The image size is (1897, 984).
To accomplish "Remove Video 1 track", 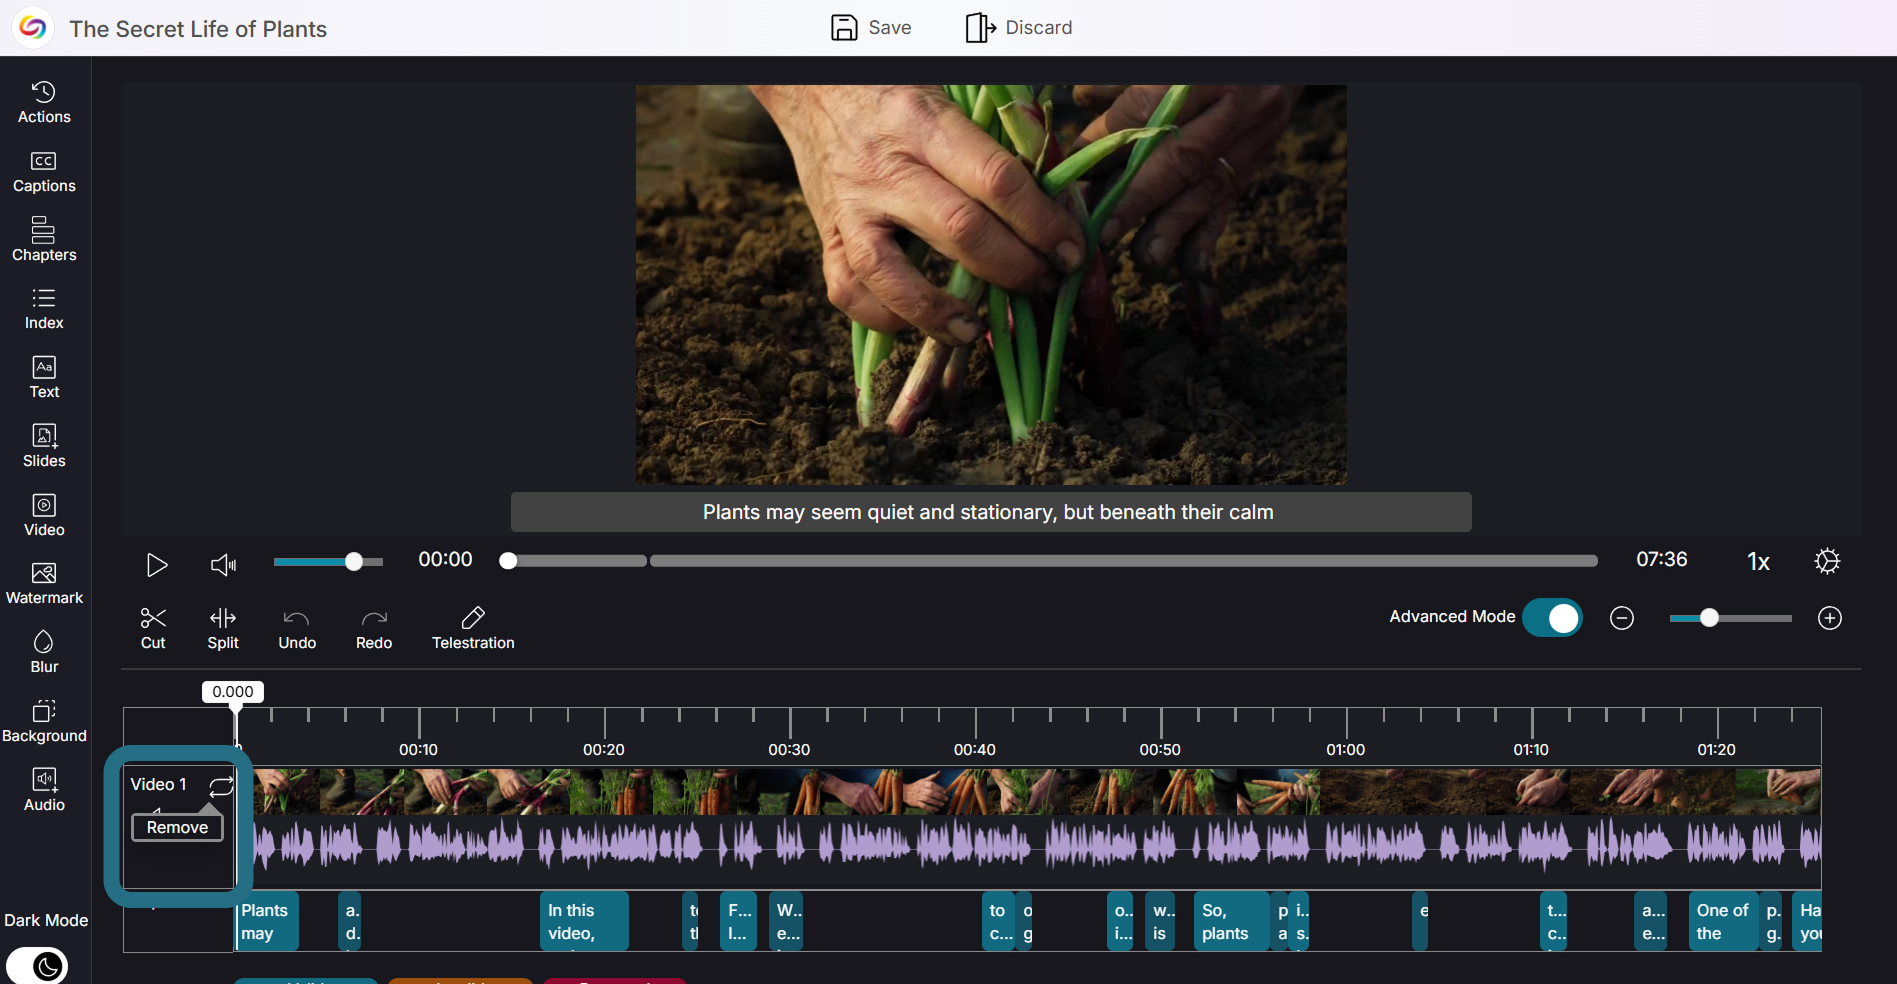I will [177, 827].
